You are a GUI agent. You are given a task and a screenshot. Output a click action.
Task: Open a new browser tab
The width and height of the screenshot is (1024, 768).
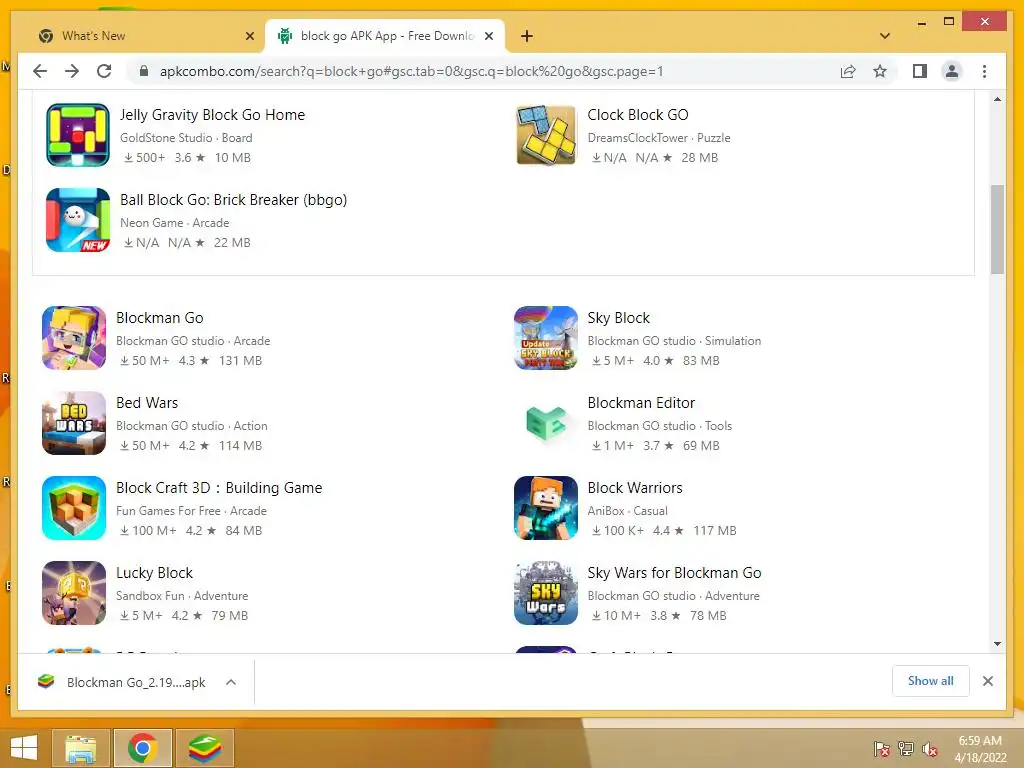(527, 36)
